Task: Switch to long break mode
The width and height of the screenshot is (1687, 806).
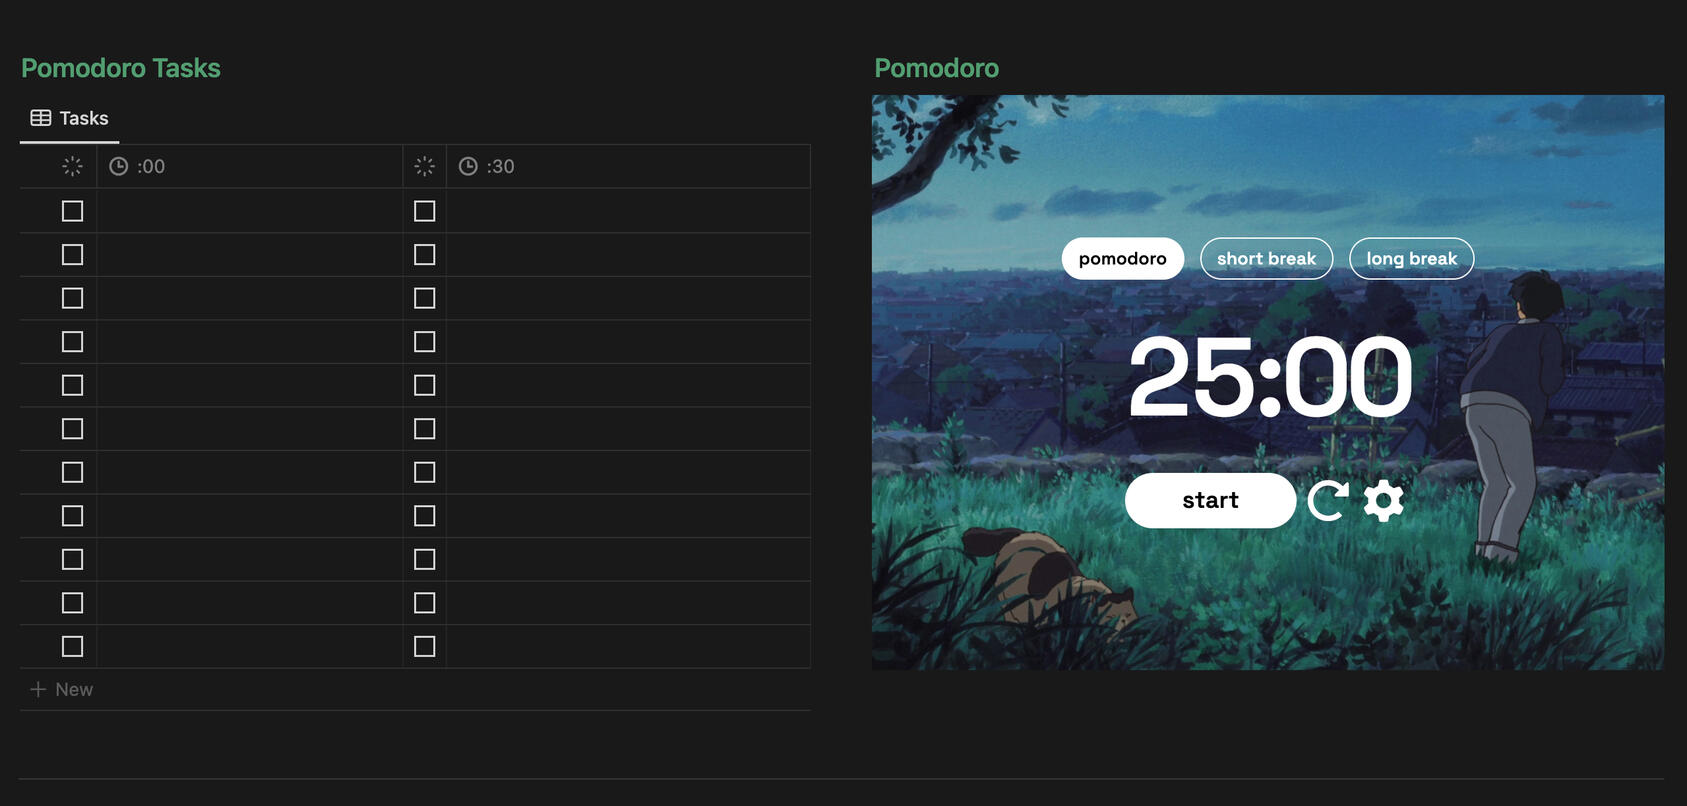Action: (1412, 258)
